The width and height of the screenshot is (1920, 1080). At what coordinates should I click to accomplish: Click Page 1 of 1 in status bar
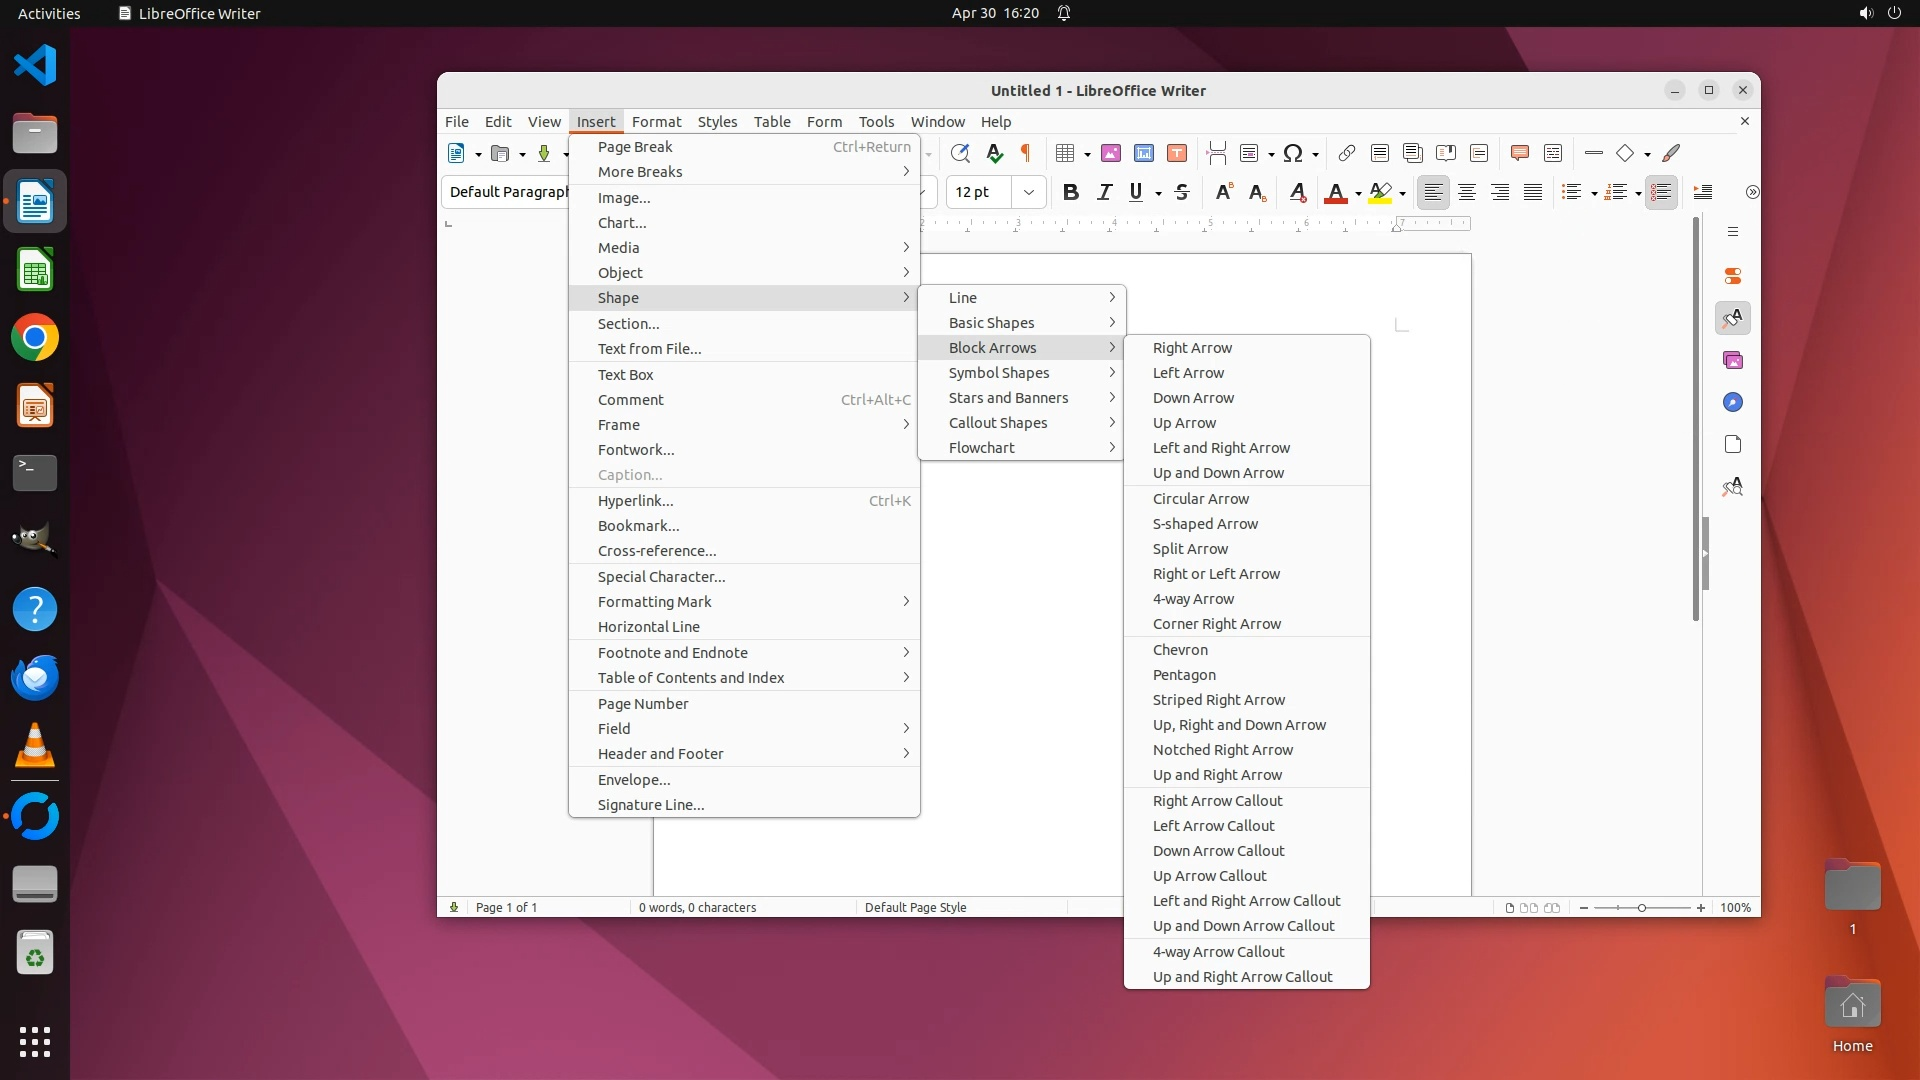pyautogui.click(x=507, y=907)
